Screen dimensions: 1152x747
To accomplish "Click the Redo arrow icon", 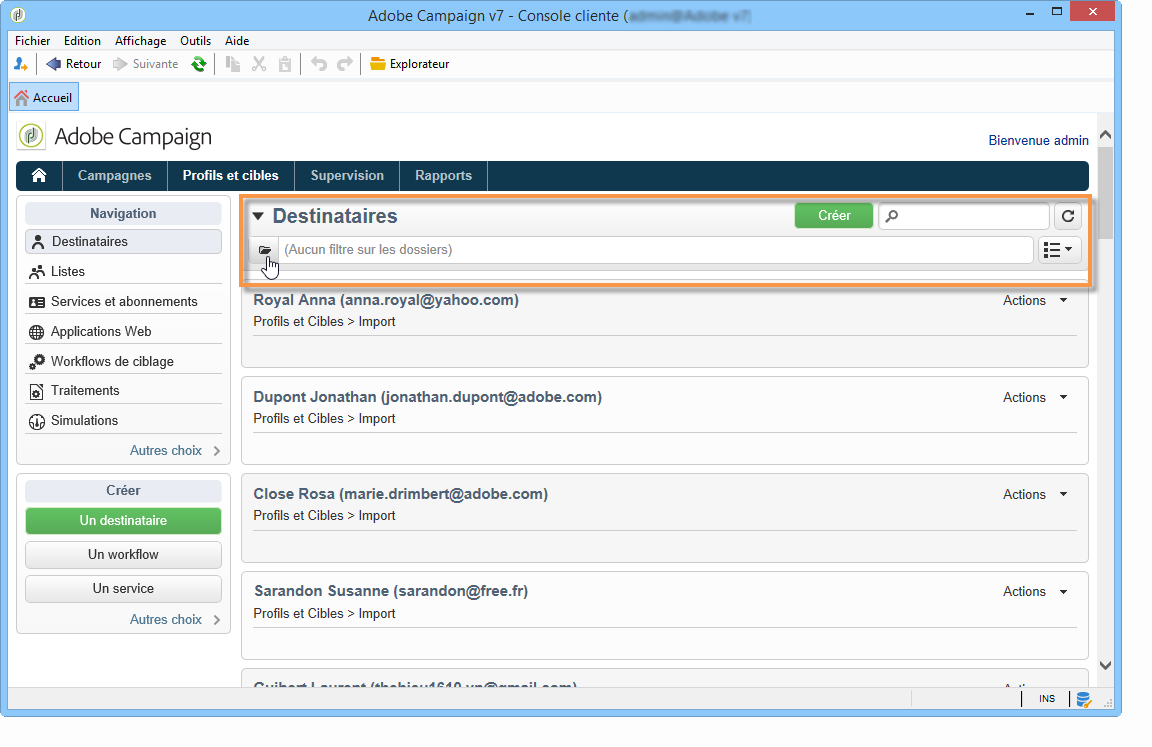I will (x=345, y=64).
